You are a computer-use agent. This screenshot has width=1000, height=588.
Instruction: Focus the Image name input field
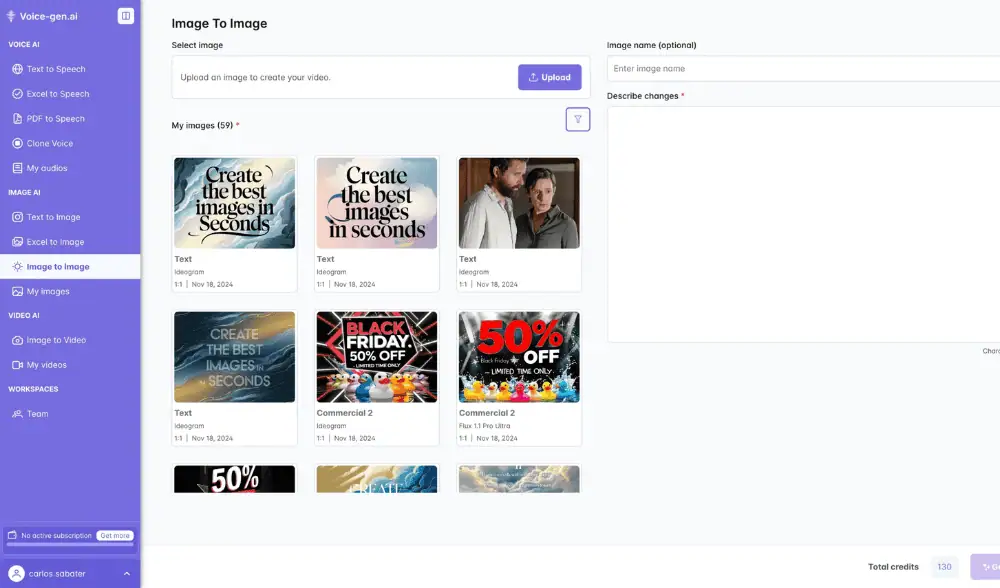pyautogui.click(x=800, y=69)
